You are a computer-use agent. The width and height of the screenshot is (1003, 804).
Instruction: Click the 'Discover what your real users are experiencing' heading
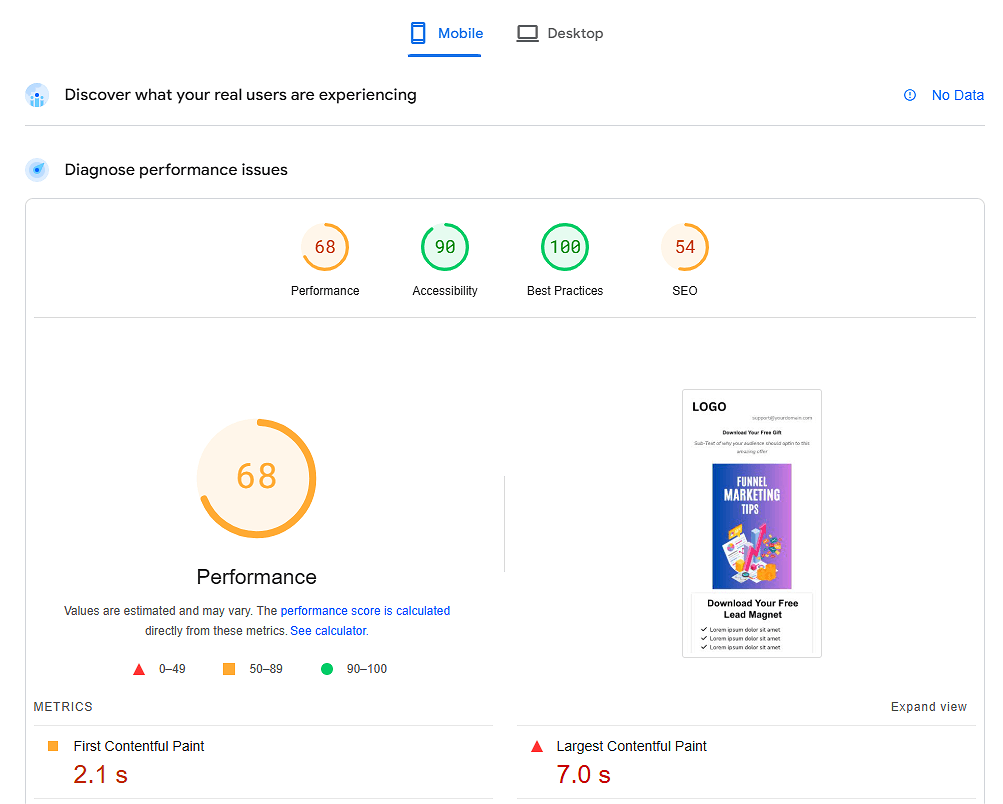tap(241, 95)
